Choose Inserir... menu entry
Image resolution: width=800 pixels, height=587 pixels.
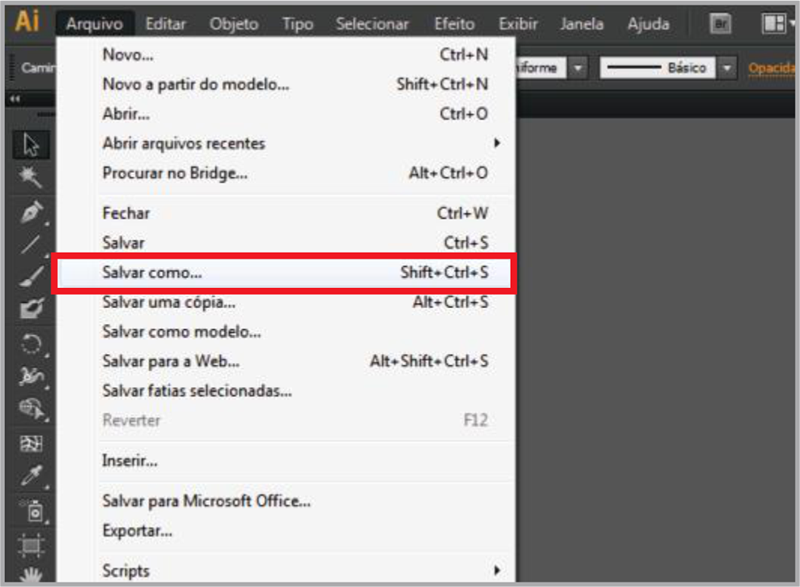point(286,461)
